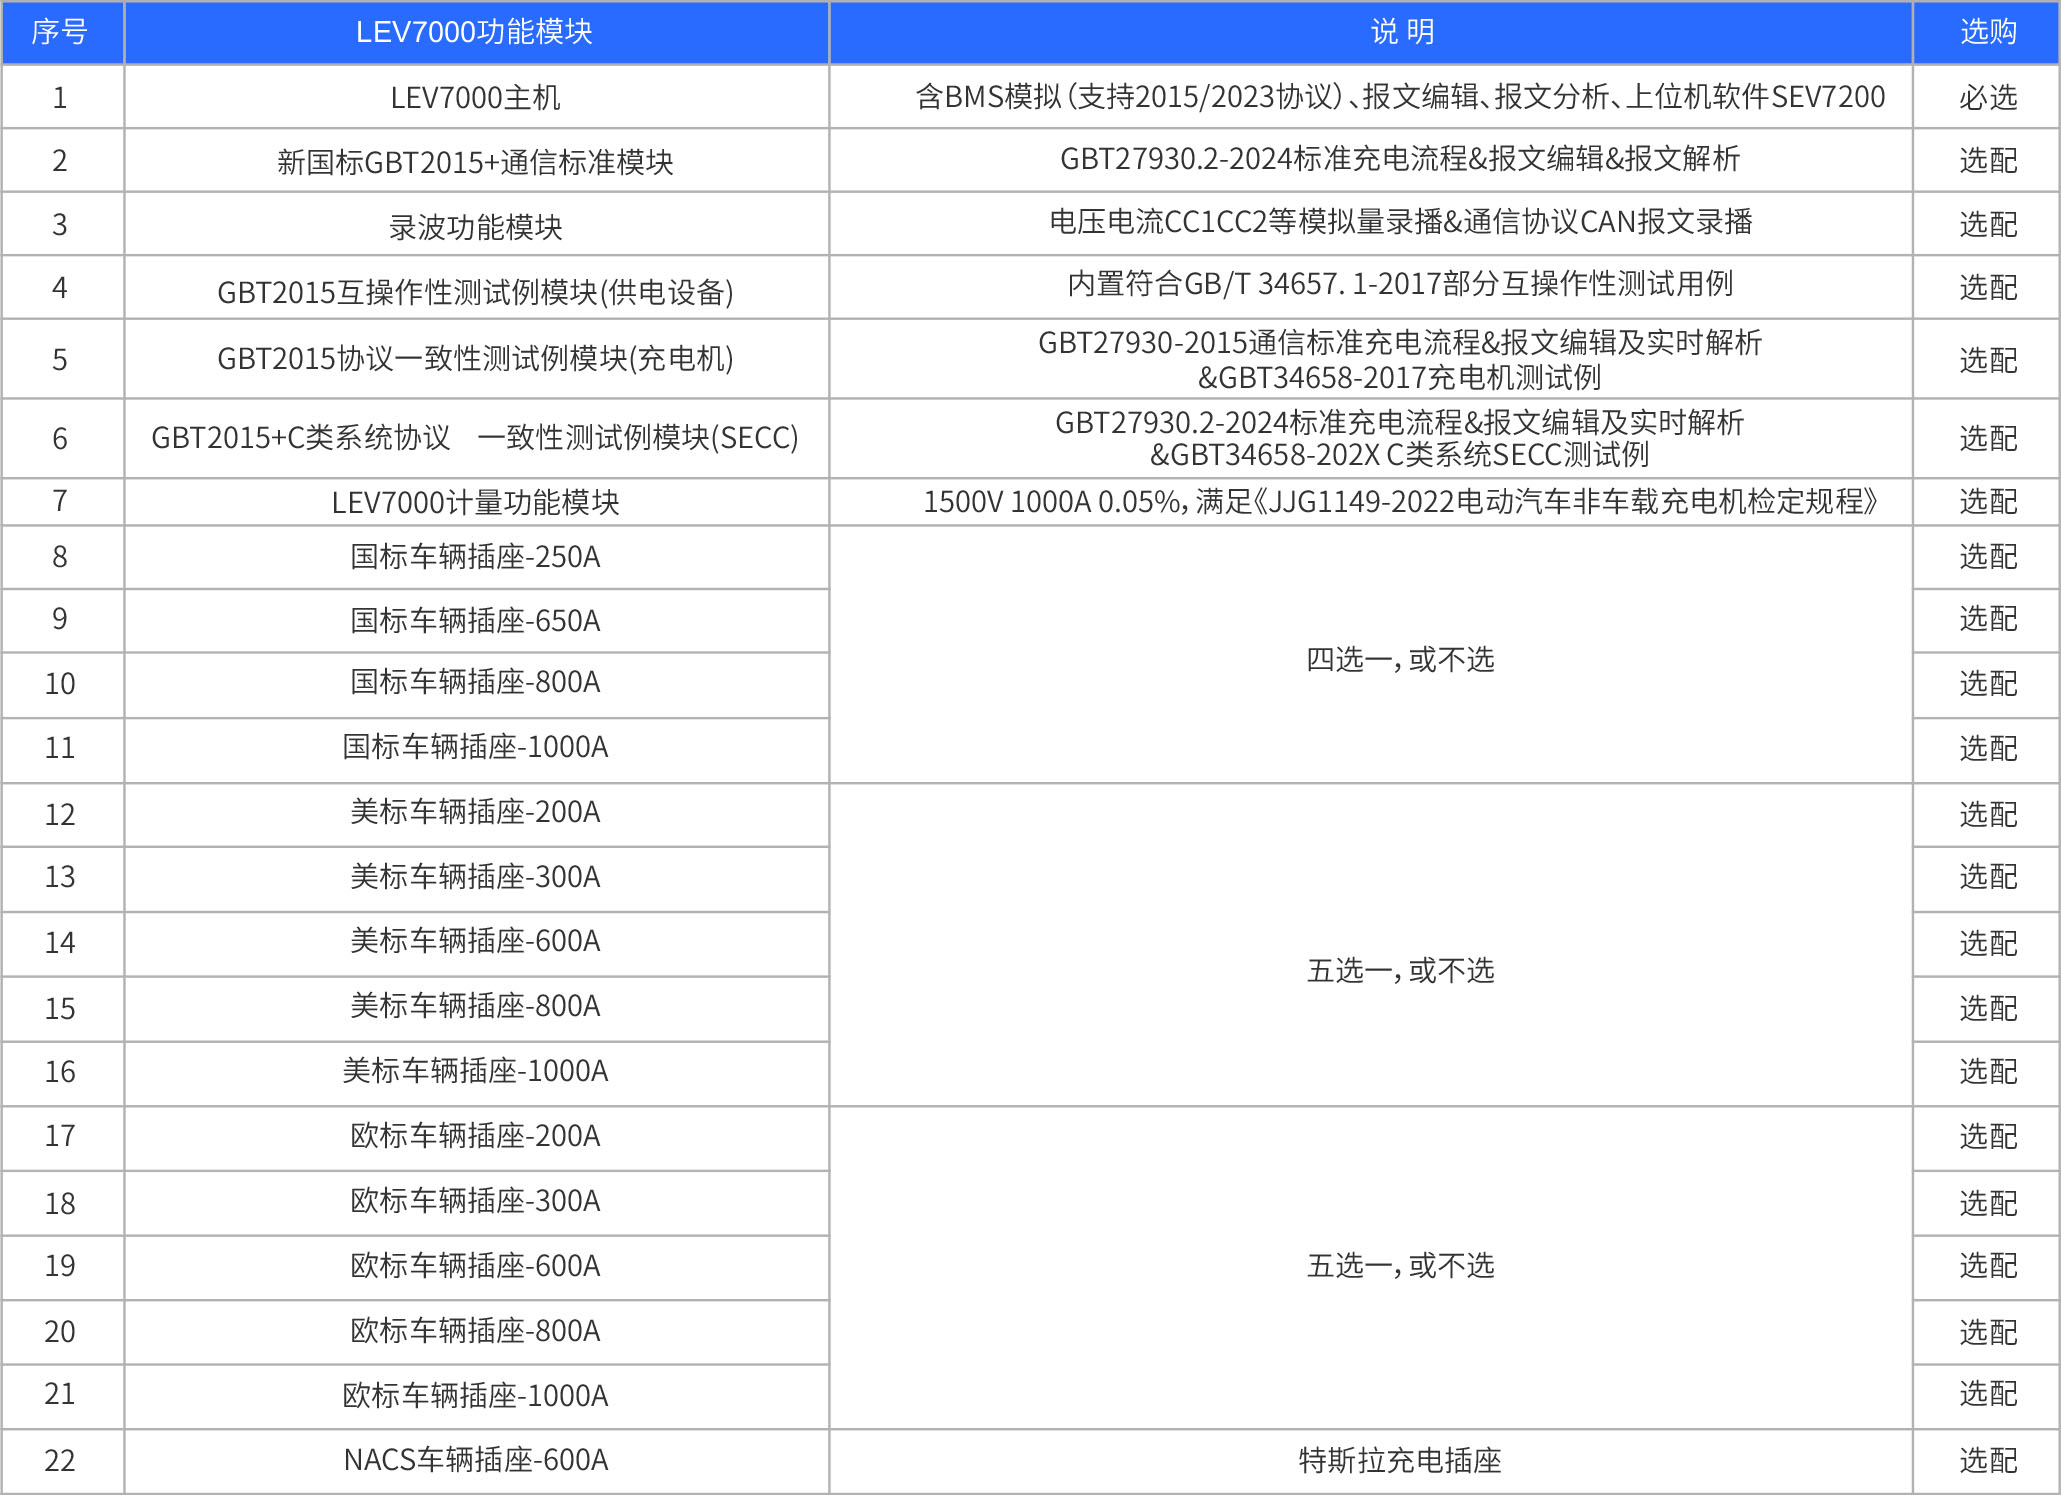Click 欧标车辆插座-300A cell
This screenshot has width=2061, height=1495.
pyautogui.click(x=475, y=1201)
